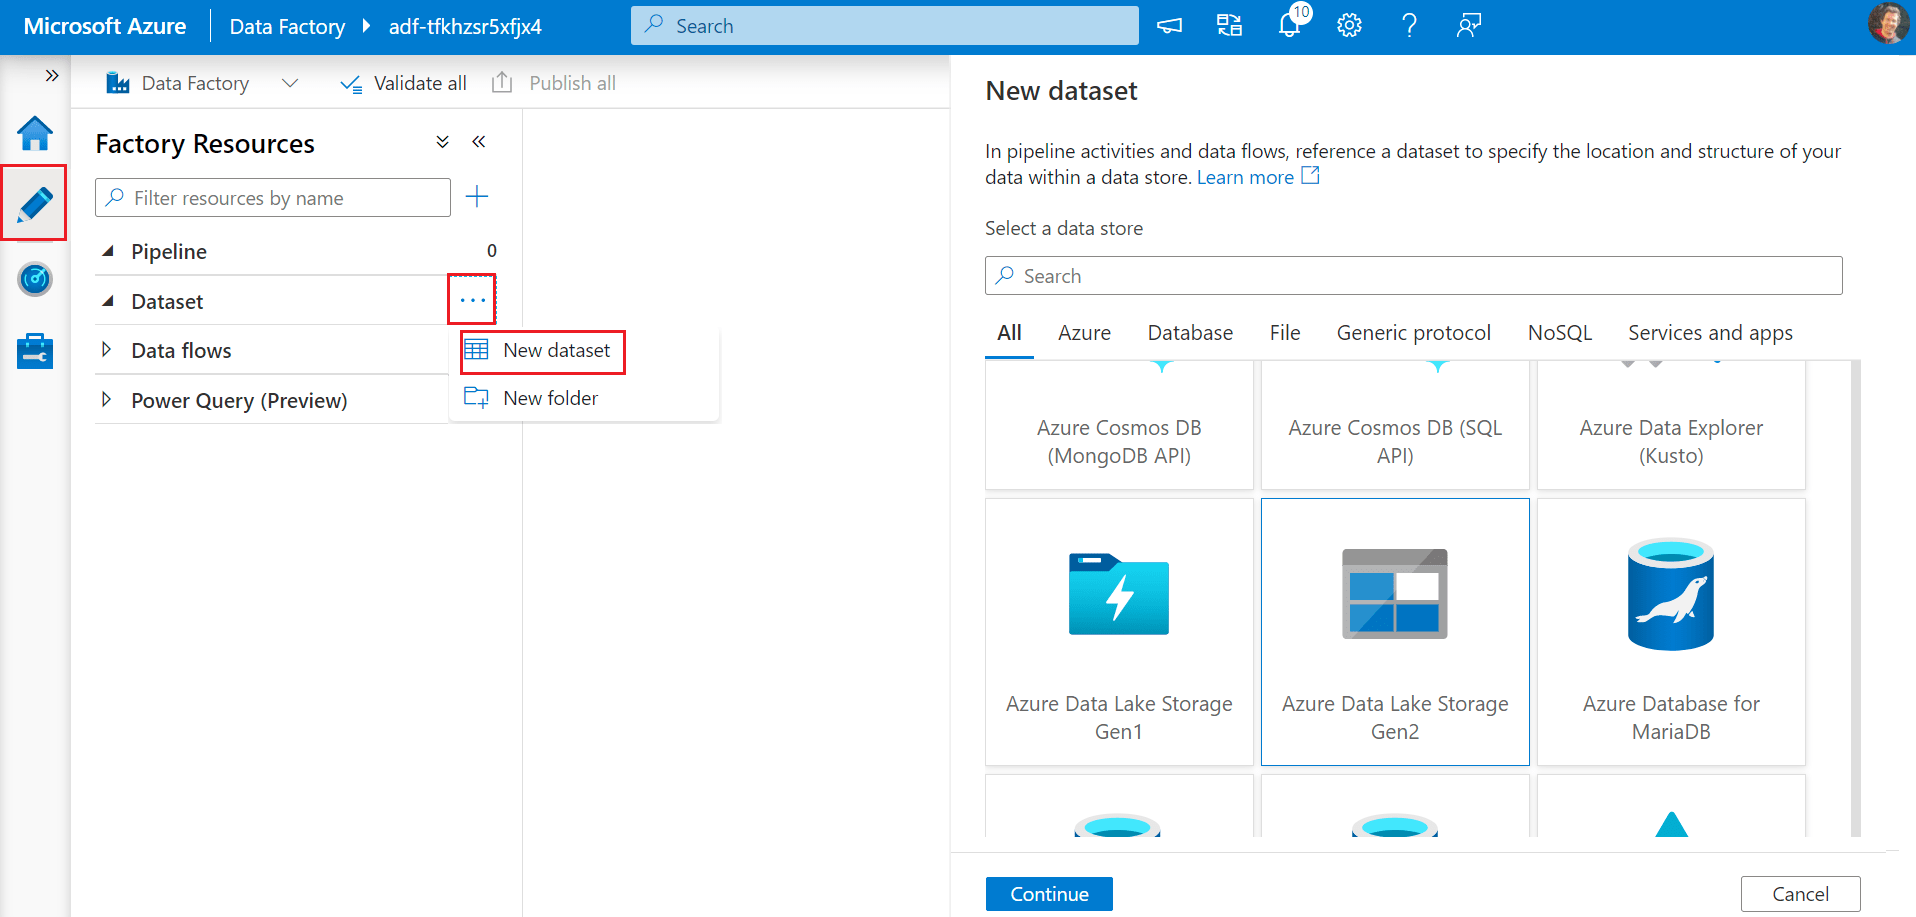Screen dimensions: 1916x917
Task: Select the Author pencil icon
Action: pyautogui.click(x=34, y=203)
